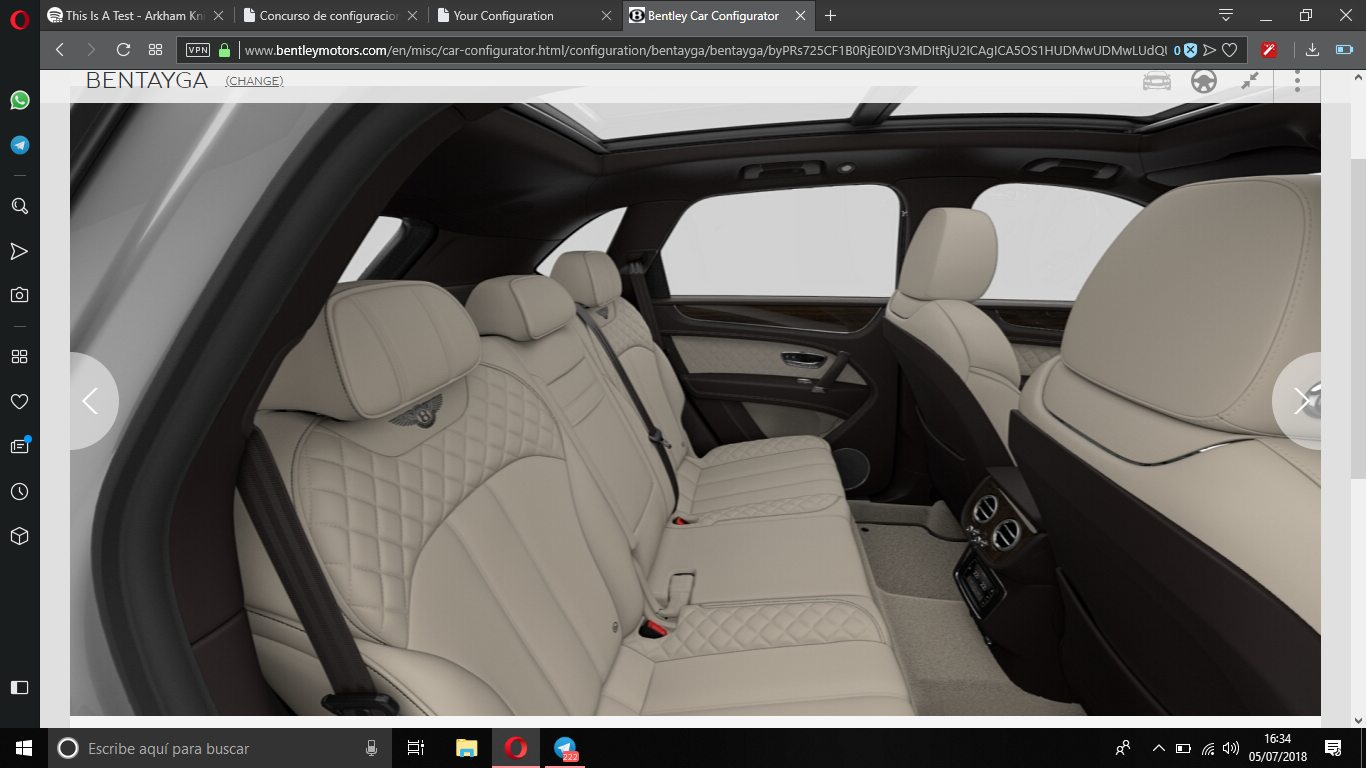
Task: Show previous interior image arrow
Action: 92,401
